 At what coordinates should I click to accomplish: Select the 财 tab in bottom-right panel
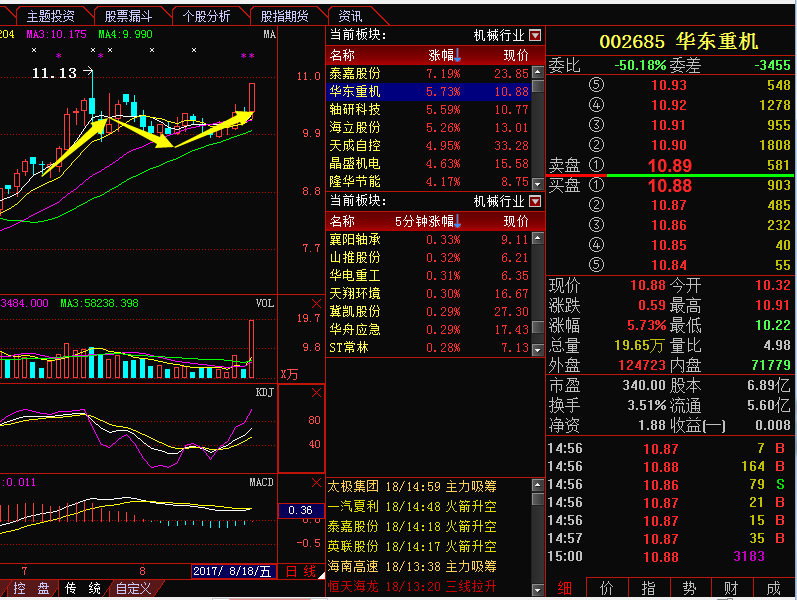(730, 589)
